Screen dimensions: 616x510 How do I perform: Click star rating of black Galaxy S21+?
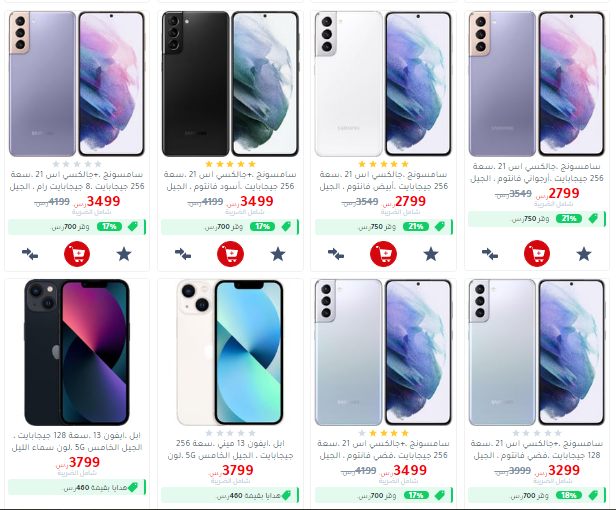(230, 164)
